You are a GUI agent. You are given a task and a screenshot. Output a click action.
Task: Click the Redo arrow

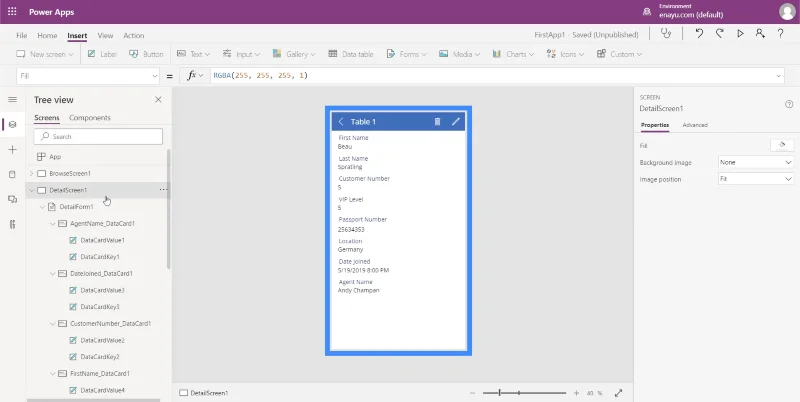pyautogui.click(x=720, y=34)
